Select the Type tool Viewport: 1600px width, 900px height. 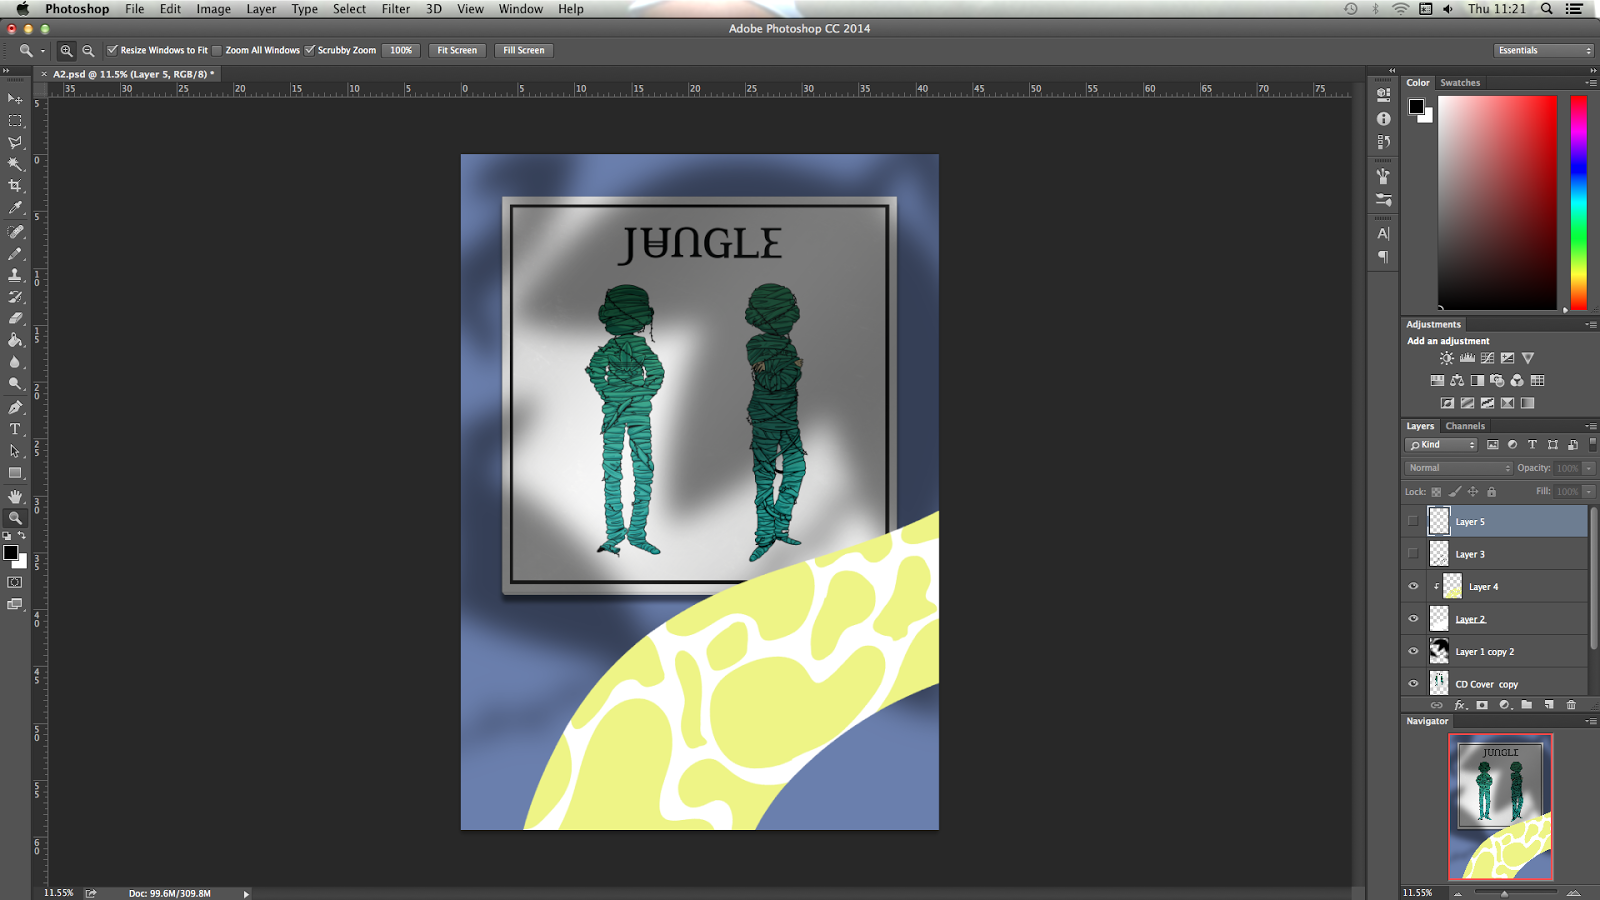tap(15, 429)
